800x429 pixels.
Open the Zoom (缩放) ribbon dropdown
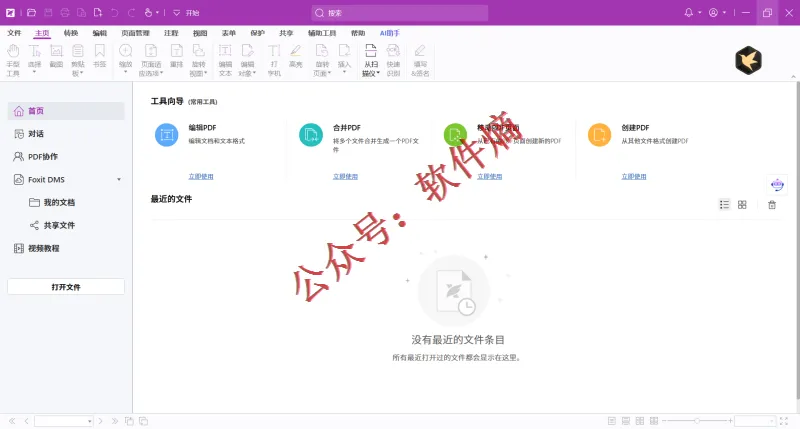[x=126, y=72]
